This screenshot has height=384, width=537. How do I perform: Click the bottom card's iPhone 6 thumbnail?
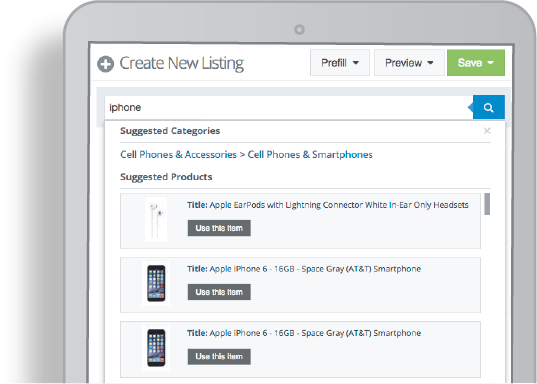tap(156, 348)
